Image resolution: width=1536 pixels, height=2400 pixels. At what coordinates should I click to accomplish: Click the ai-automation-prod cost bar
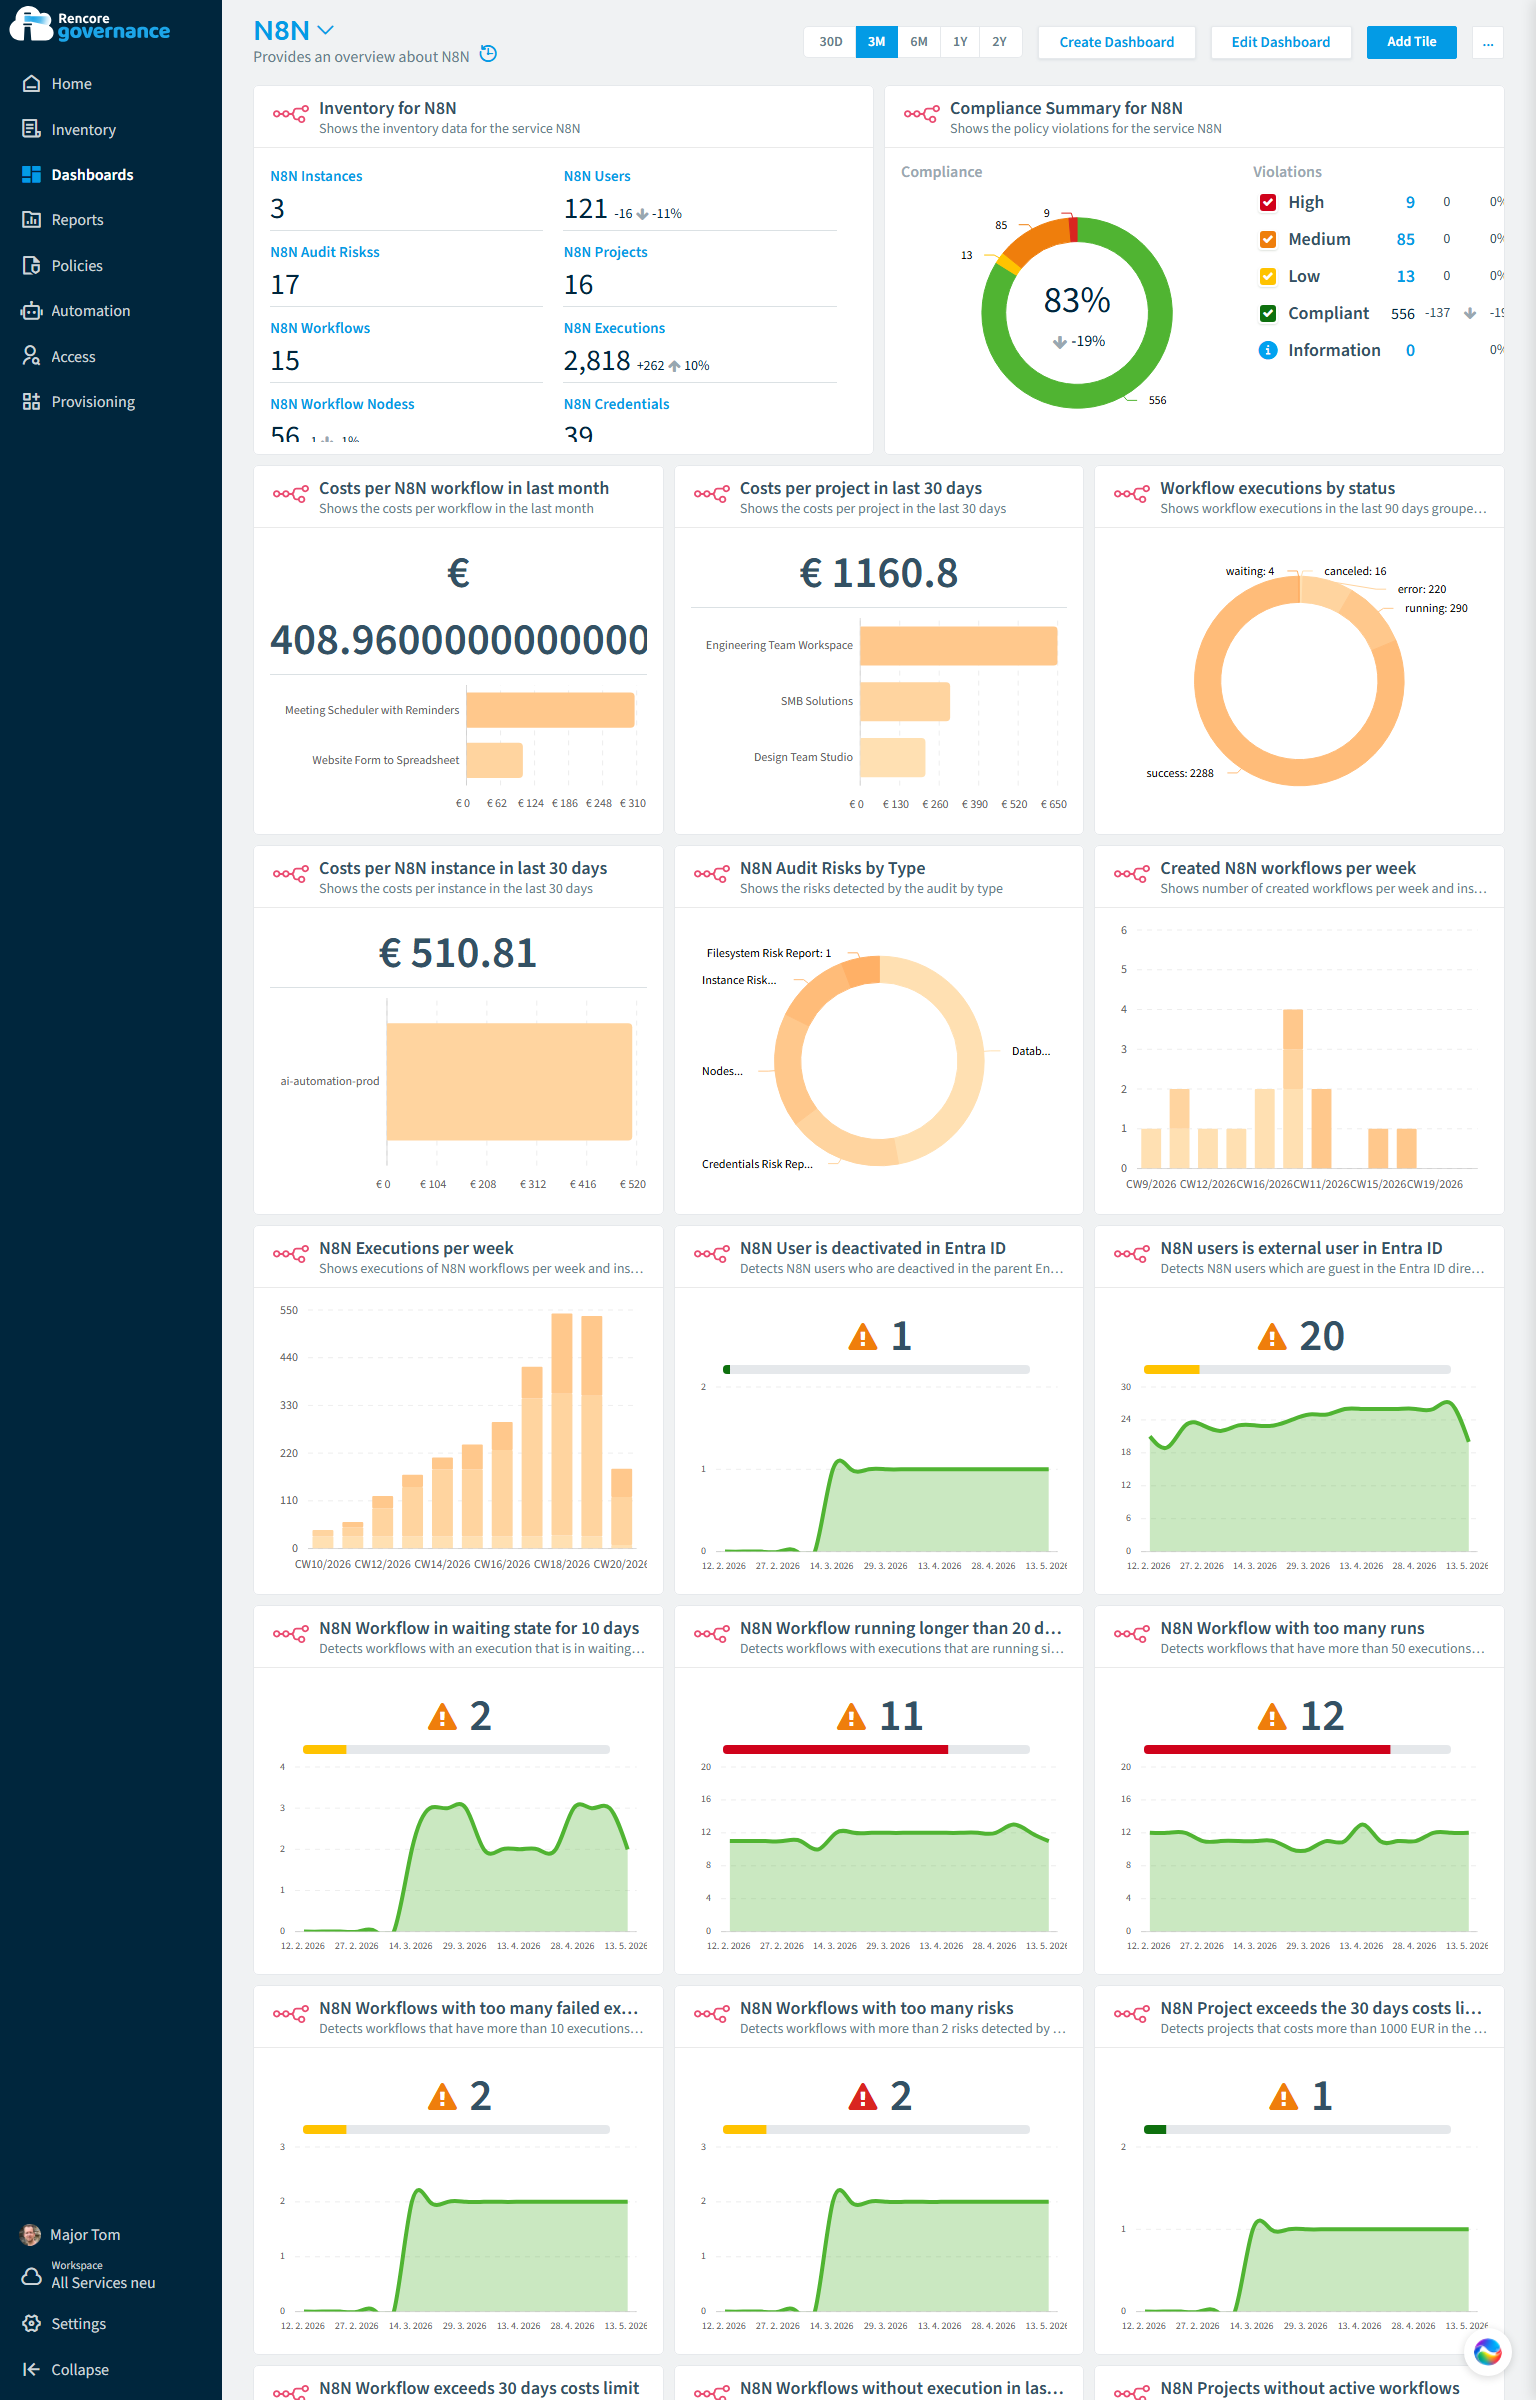509,1081
